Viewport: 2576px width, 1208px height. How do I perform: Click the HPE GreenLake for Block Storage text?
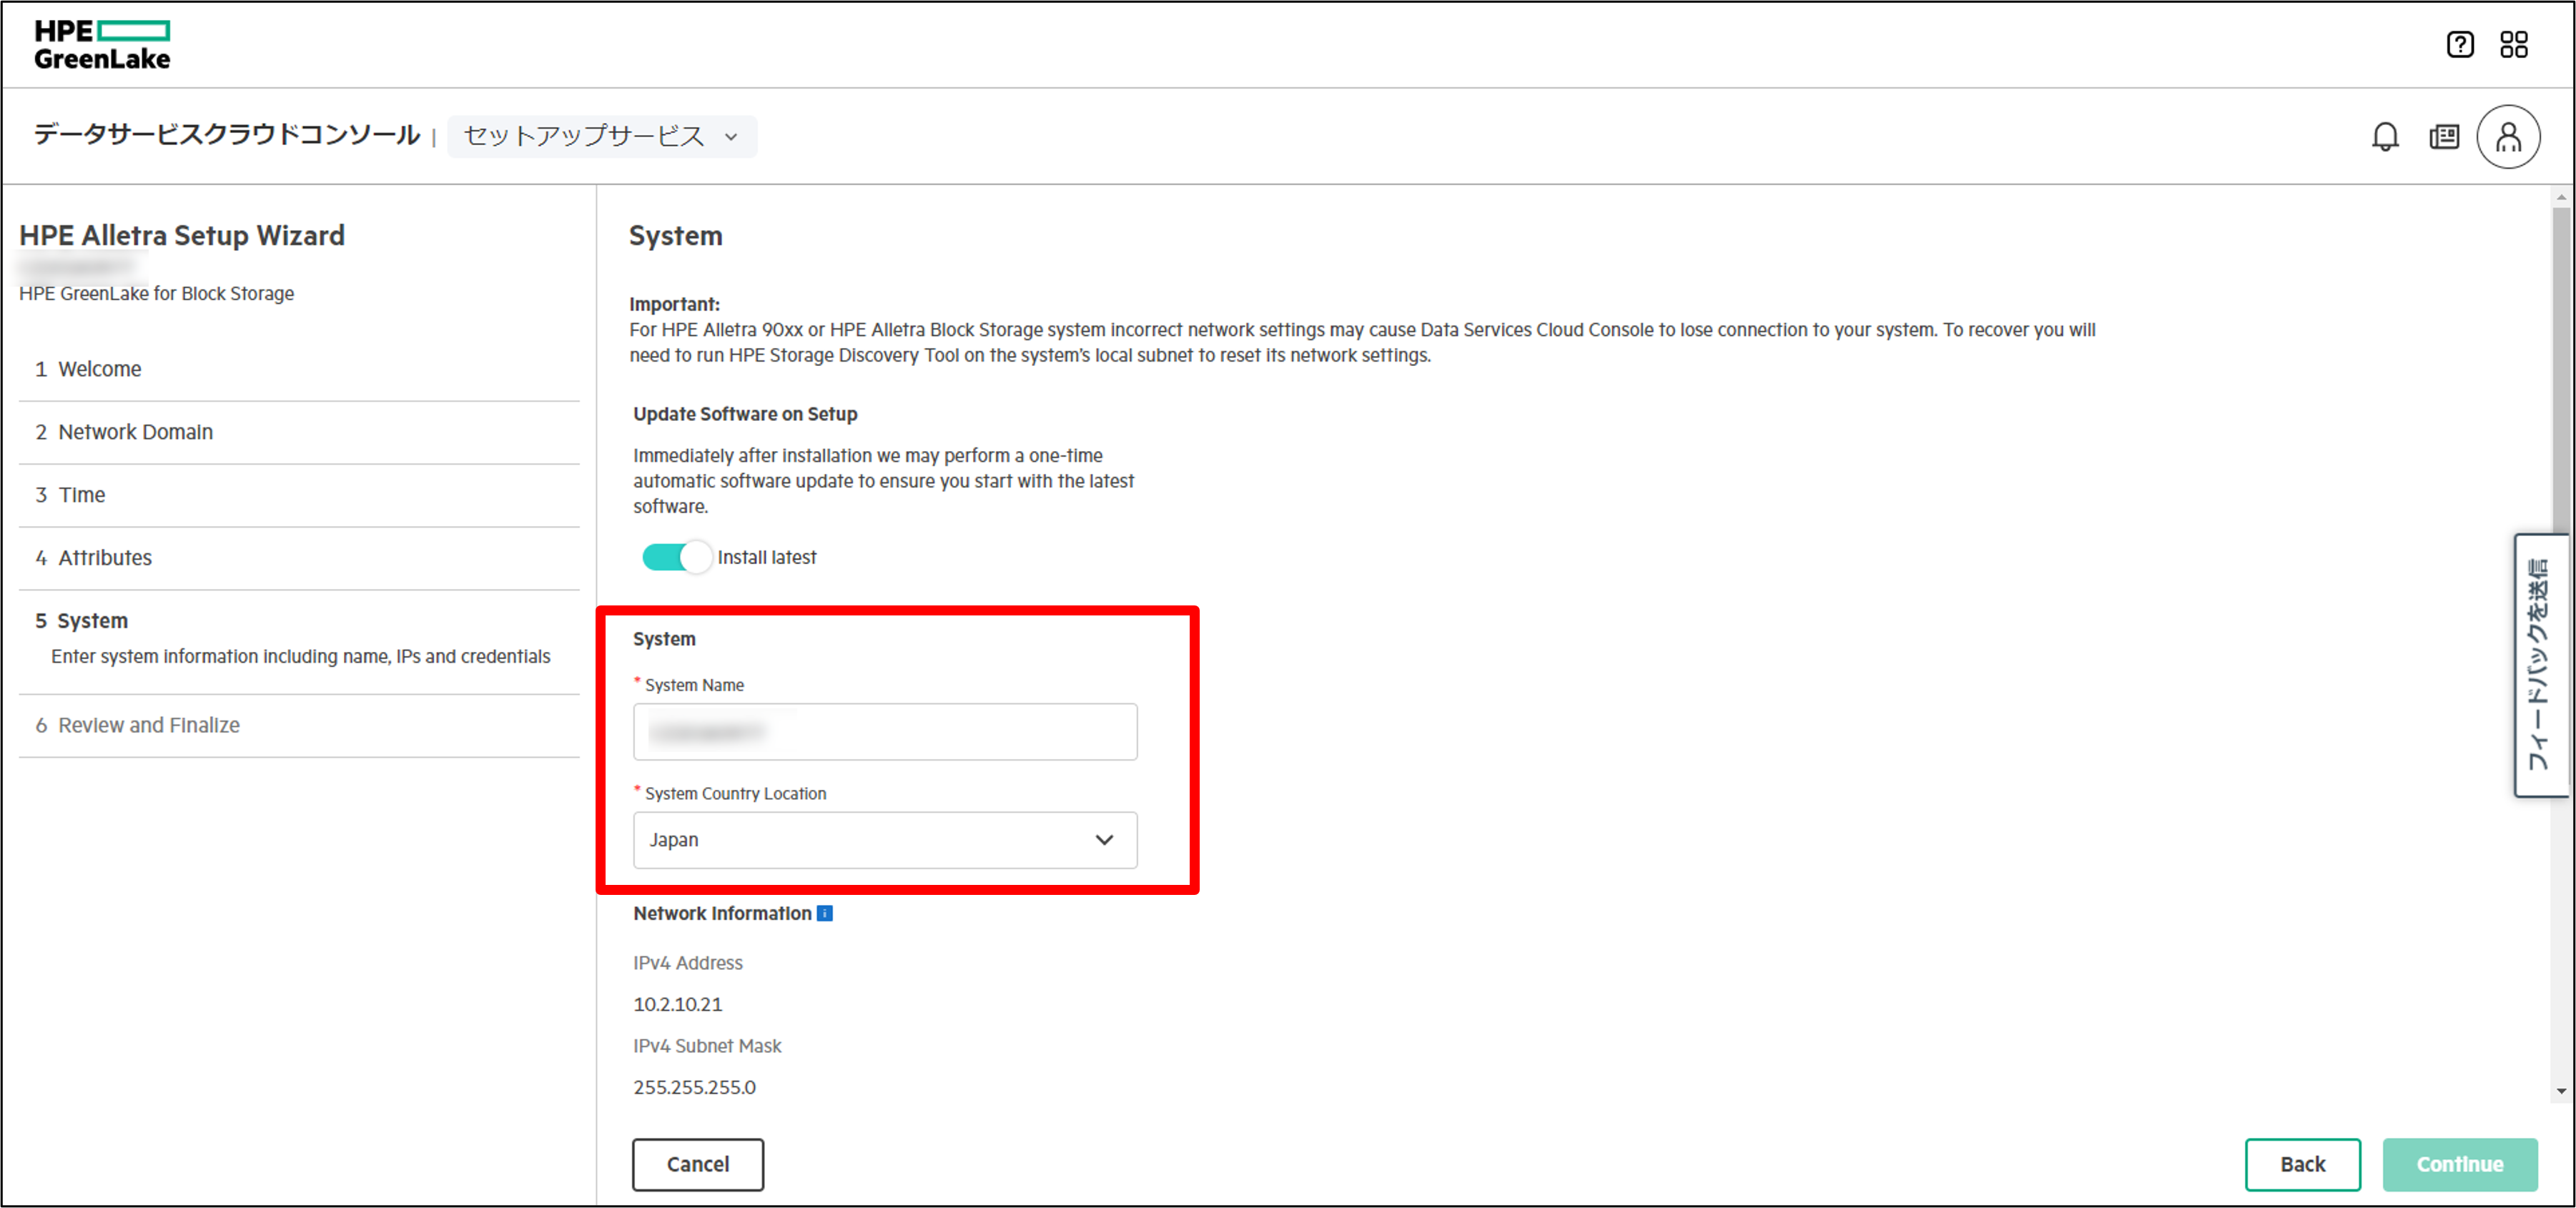click(156, 293)
